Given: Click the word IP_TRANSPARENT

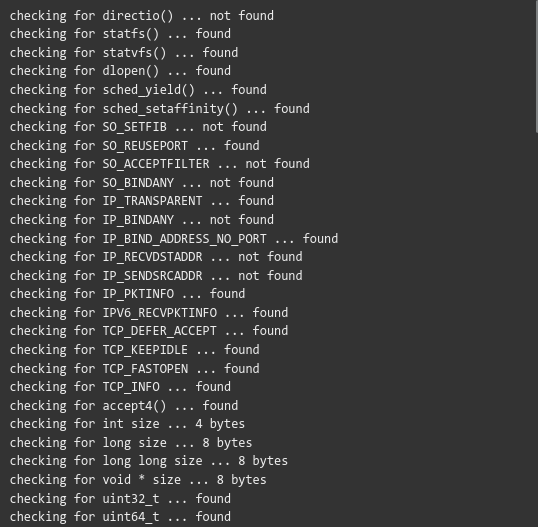Looking at the screenshot, I should point(152,201).
